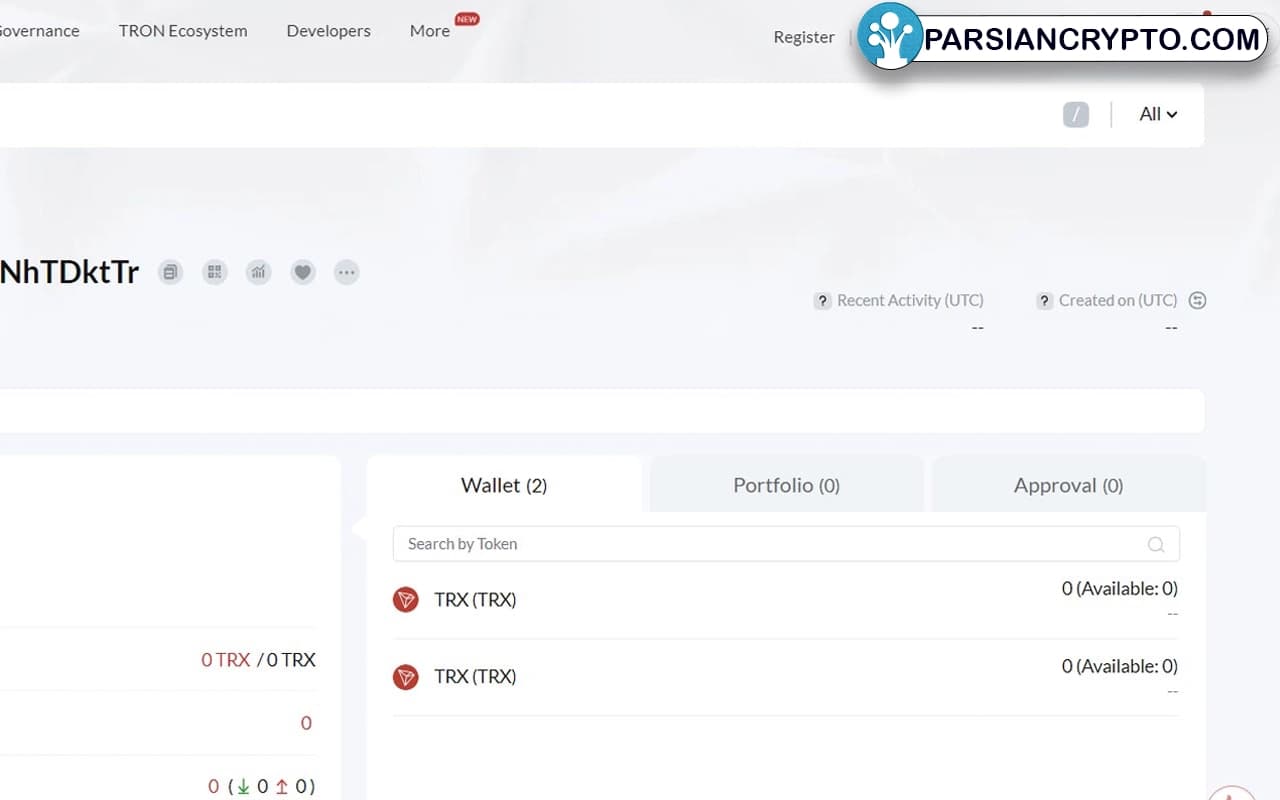Click the Register link
Screen dimensions: 1280x800
[803, 37]
